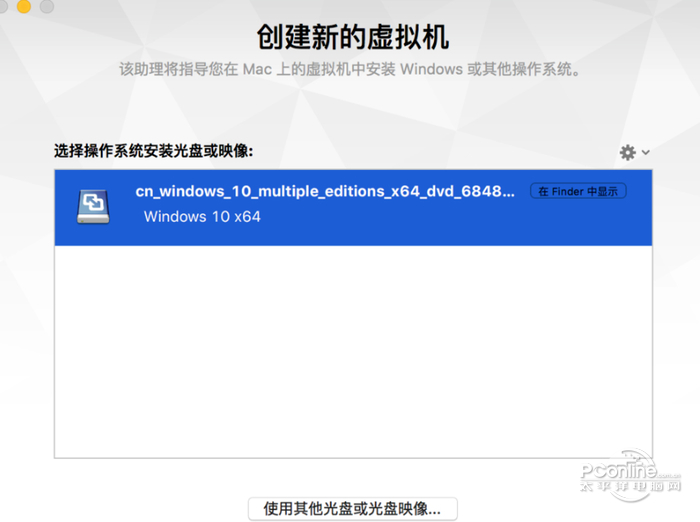This screenshot has width=700, height=522.
Task: Select the cn_windows_10_multiple_editions ISO file name
Action: 325,191
